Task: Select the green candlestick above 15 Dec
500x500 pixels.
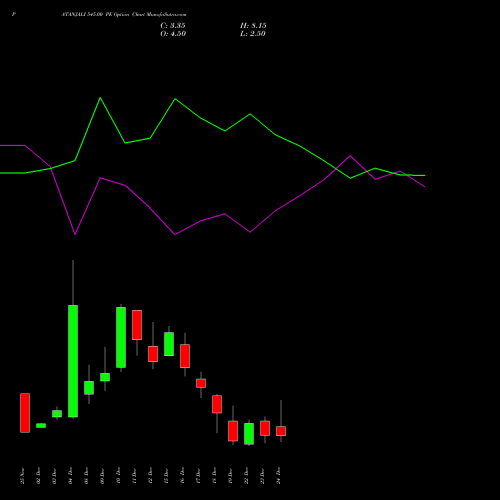Action: [169, 344]
